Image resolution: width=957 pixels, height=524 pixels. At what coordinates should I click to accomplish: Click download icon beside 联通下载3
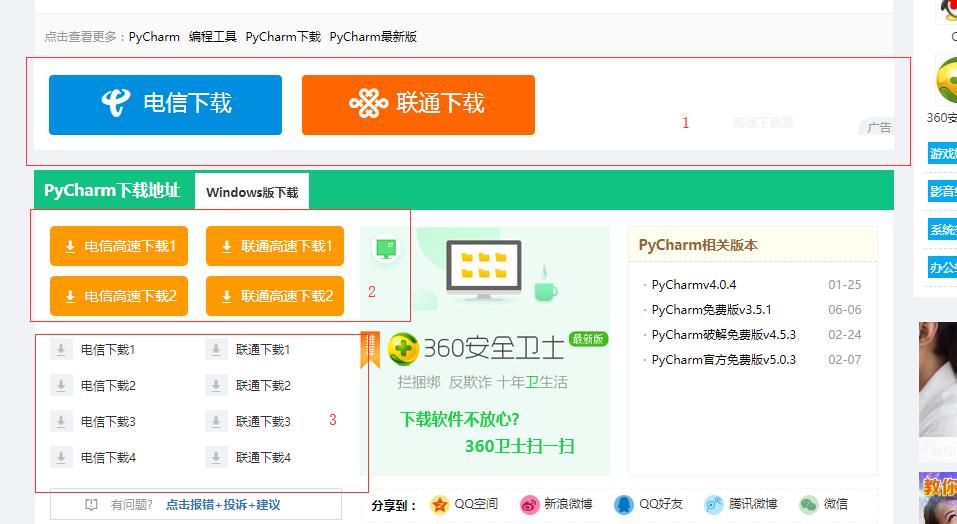point(216,422)
